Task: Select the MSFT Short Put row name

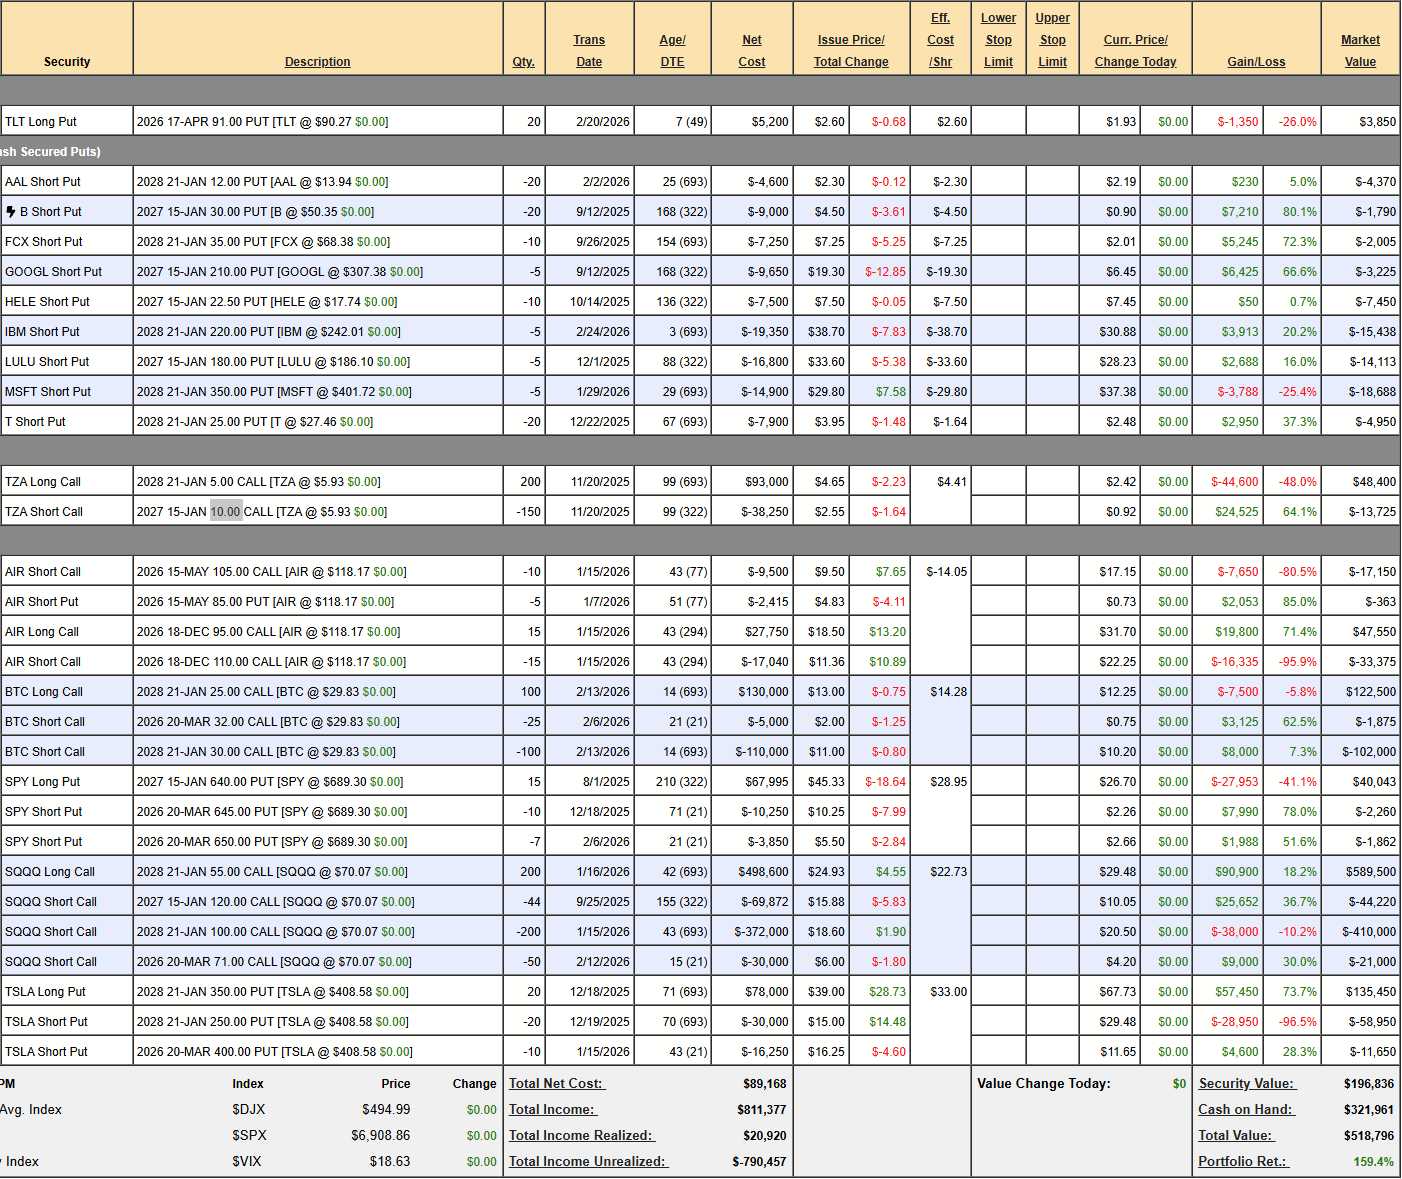Action: tap(48, 392)
